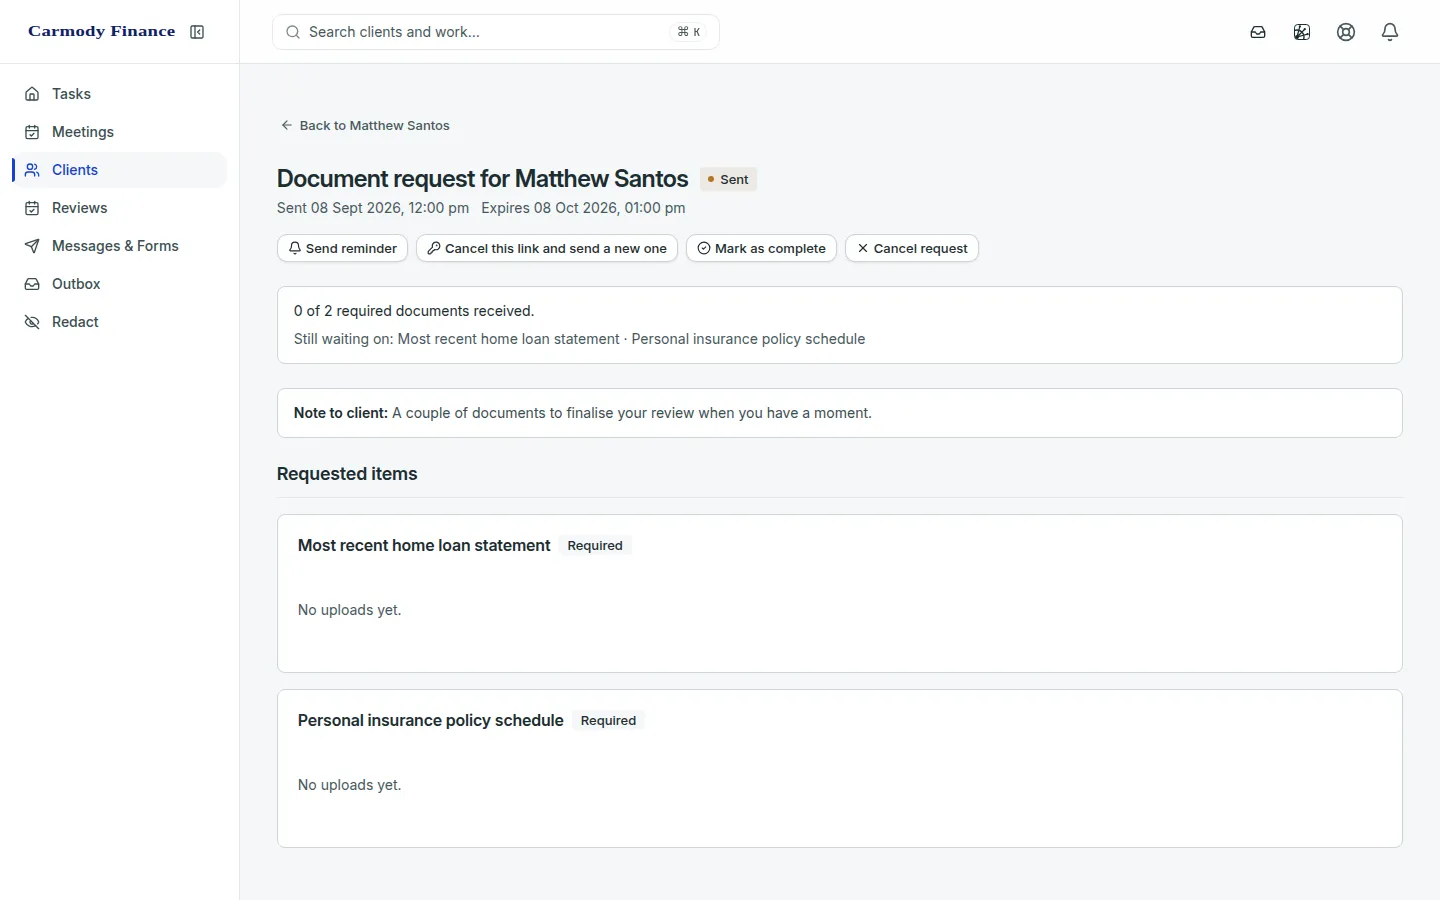This screenshot has width=1440, height=900.
Task: Click the Tasks home icon
Action: (x=32, y=94)
